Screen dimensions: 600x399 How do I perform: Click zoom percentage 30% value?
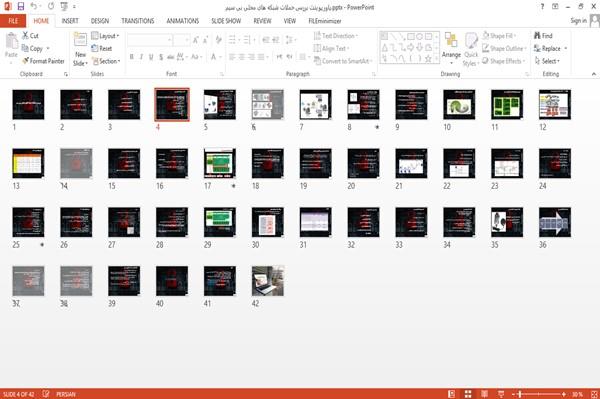[x=577, y=394]
